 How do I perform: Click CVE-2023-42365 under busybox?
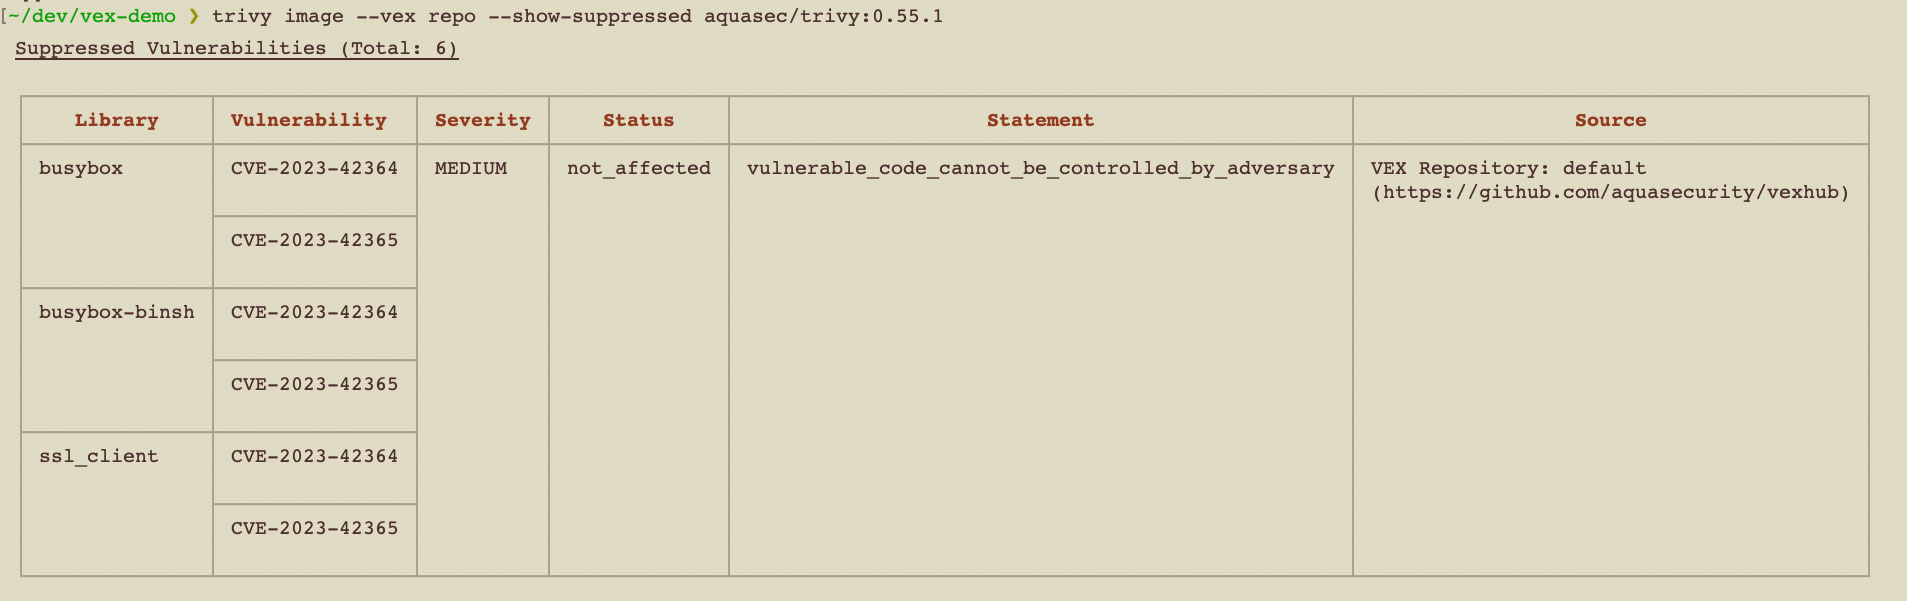[x=314, y=240]
